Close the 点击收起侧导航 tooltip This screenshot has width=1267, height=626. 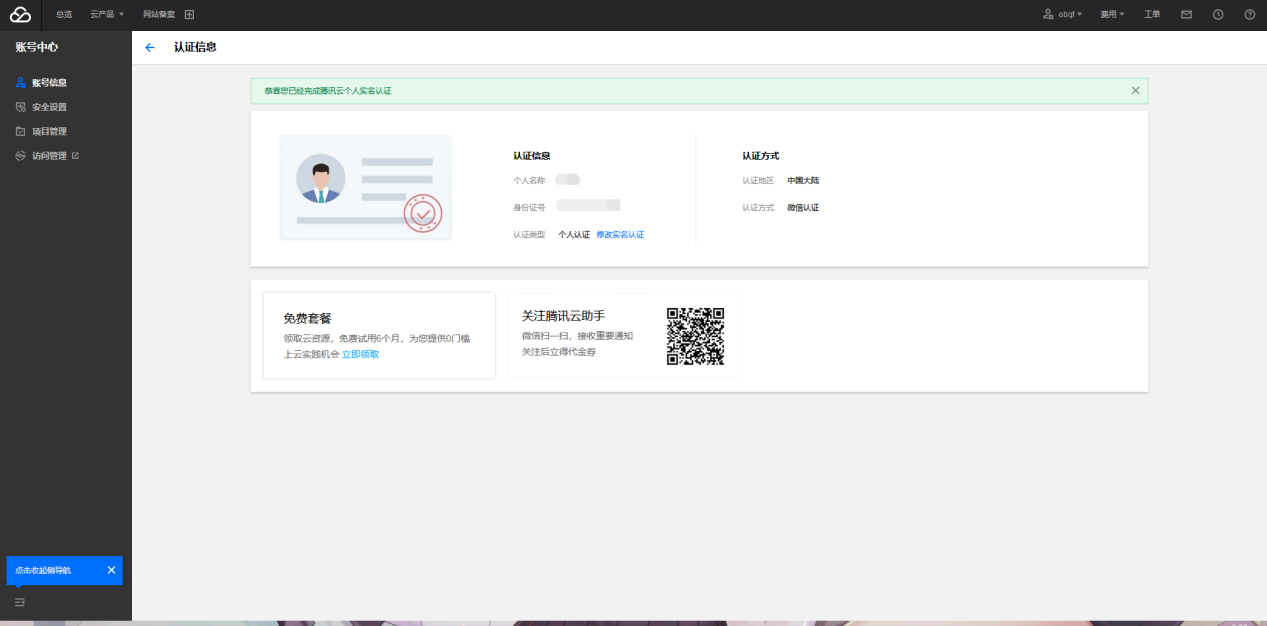coord(111,570)
